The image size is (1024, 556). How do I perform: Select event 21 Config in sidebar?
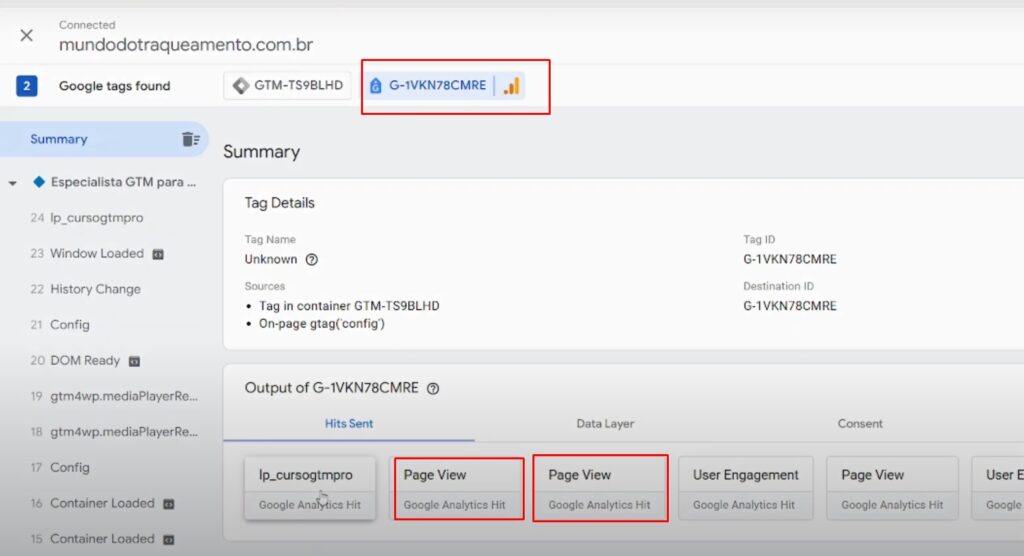pos(69,325)
